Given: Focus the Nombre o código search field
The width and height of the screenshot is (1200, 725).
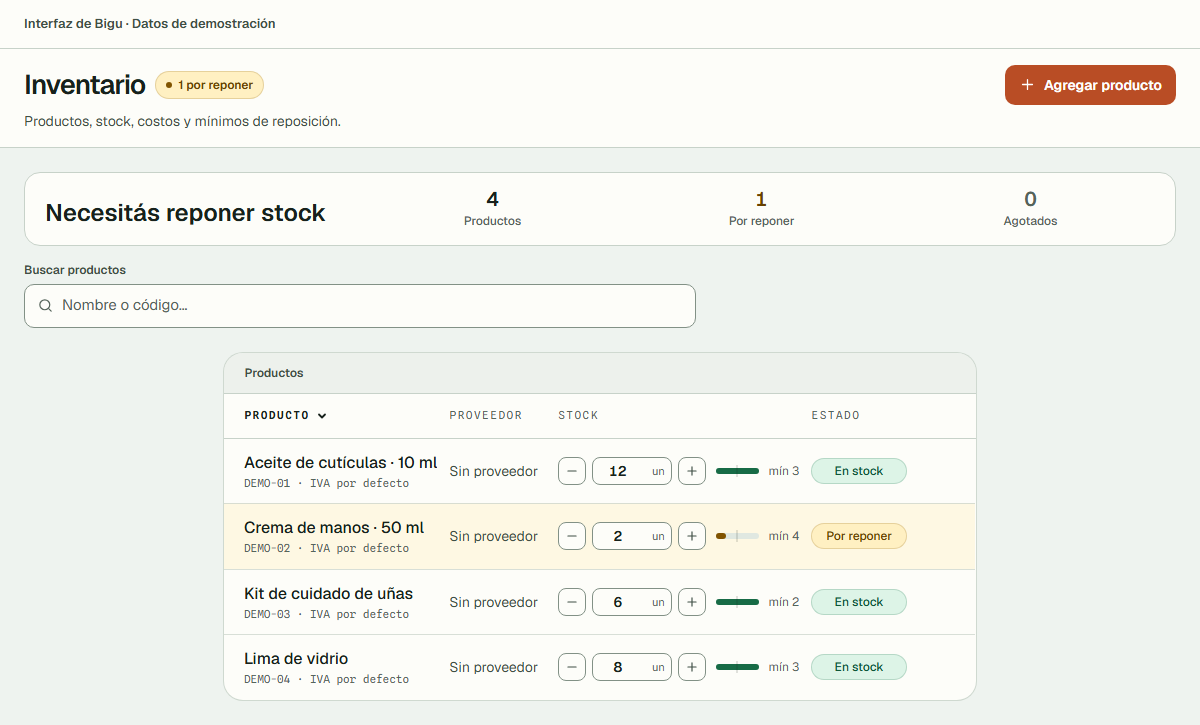Looking at the screenshot, I should 360,306.
